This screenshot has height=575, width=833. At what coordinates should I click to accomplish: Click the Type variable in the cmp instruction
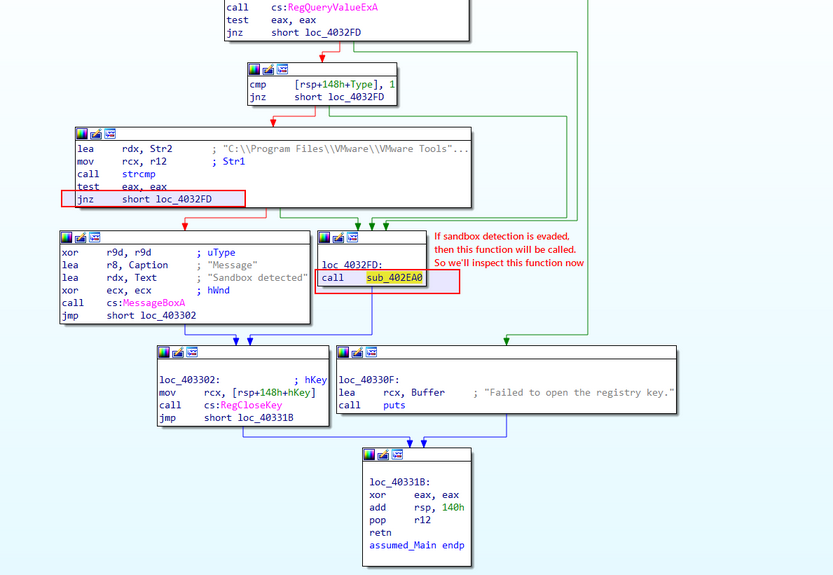point(361,84)
